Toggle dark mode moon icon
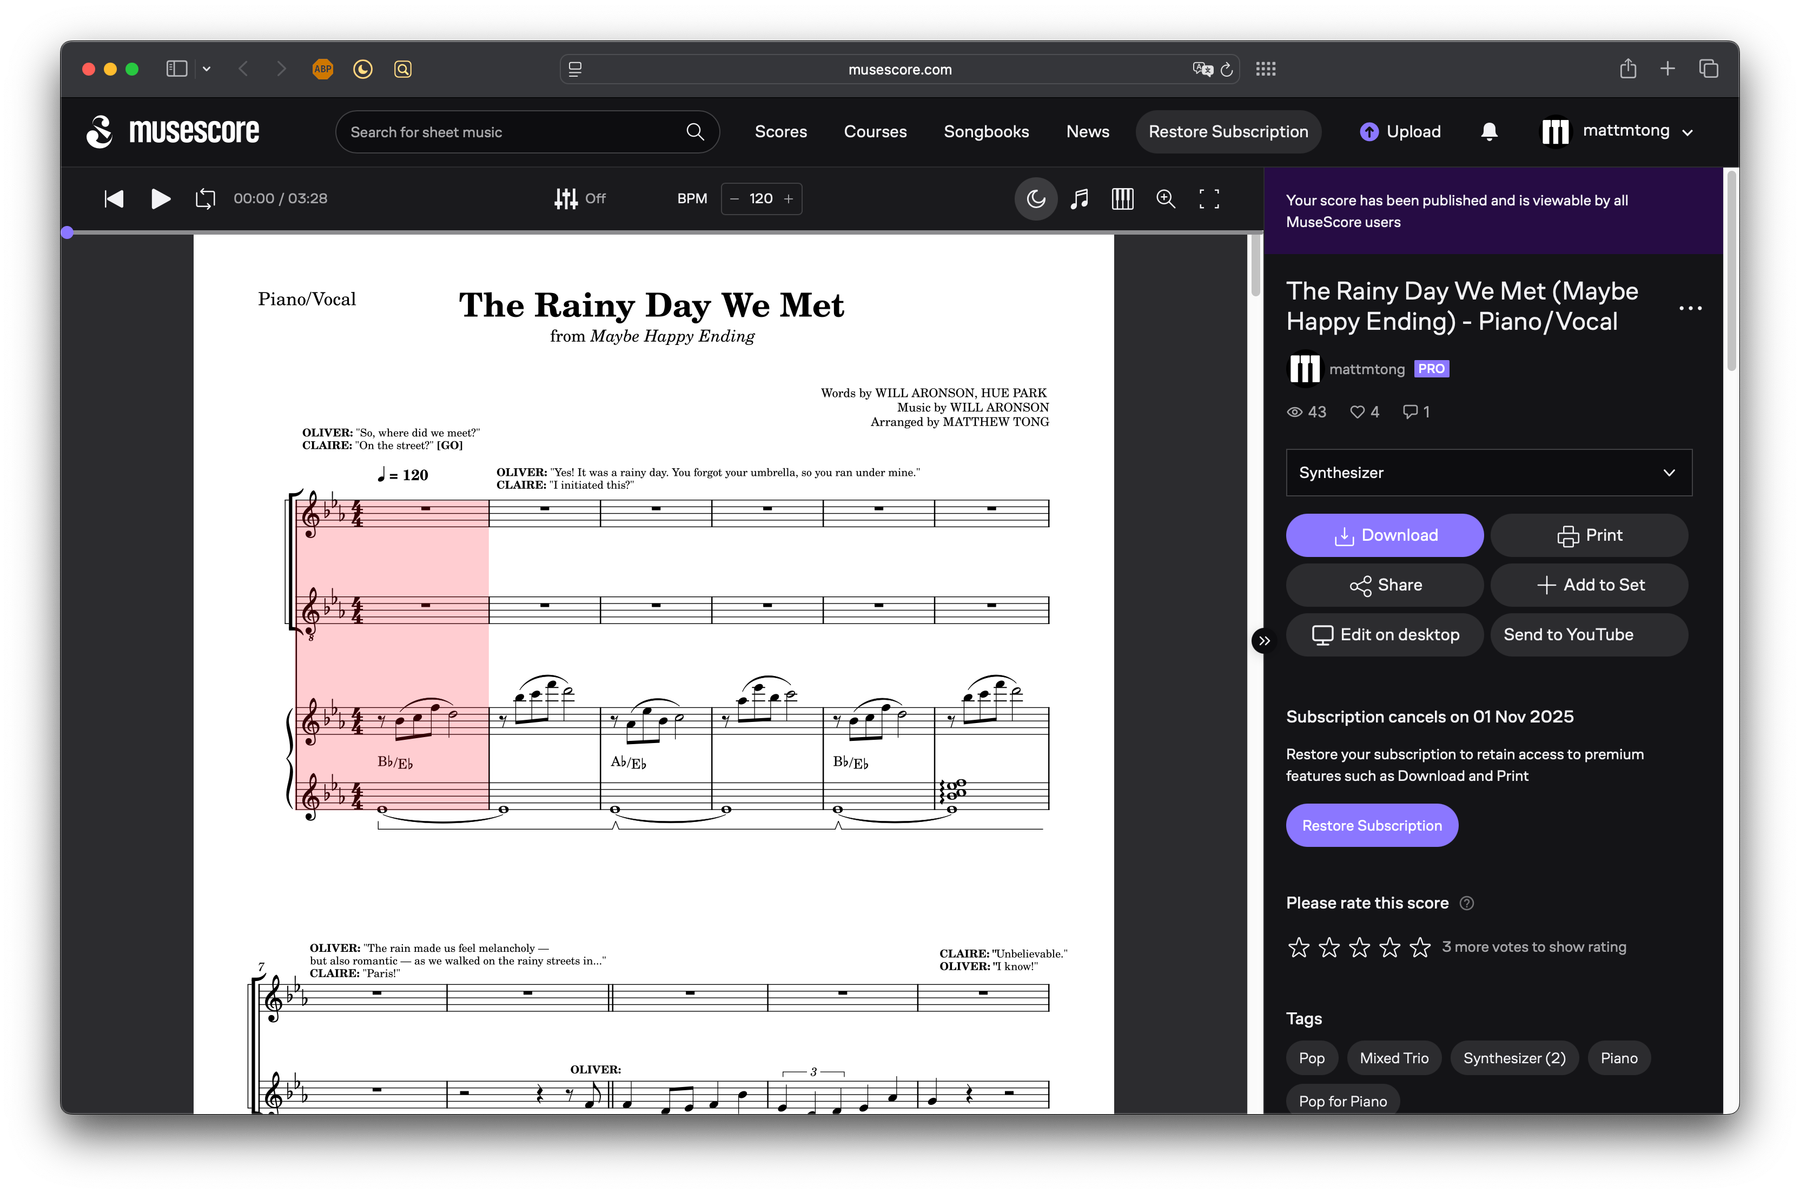Image resolution: width=1800 pixels, height=1194 pixels. tap(1036, 199)
